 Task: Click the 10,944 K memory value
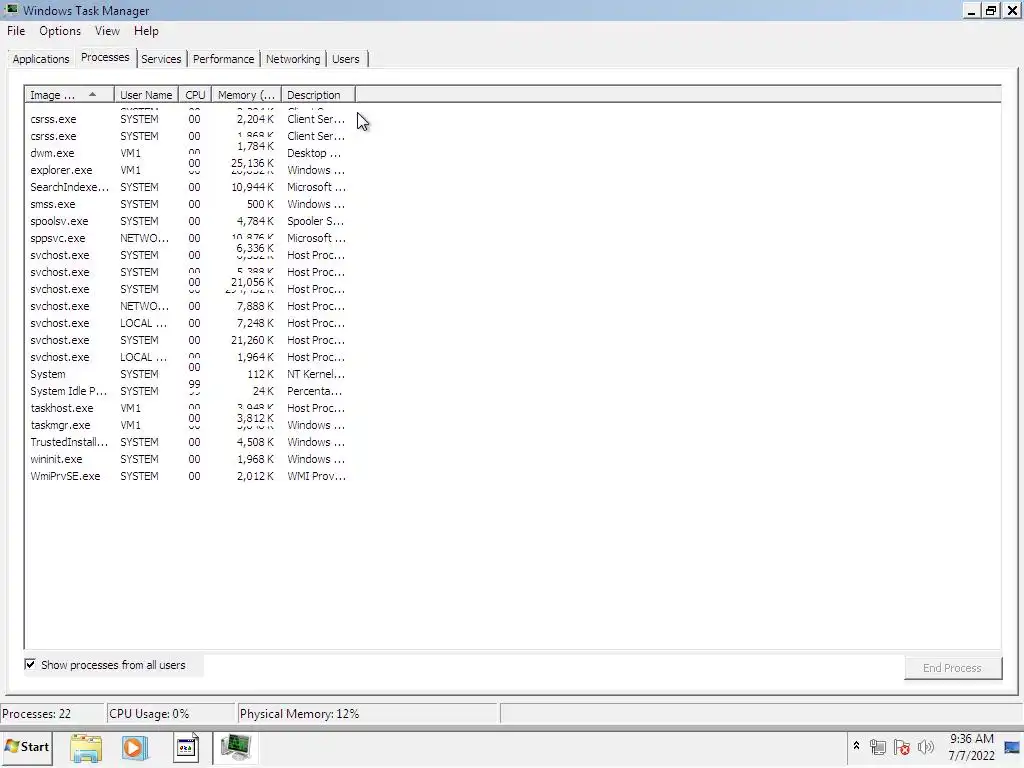(252, 187)
